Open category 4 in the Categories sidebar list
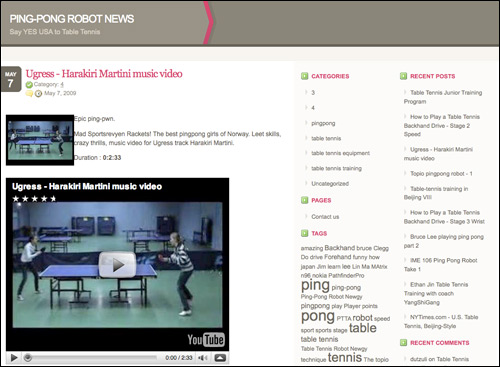This screenshot has width=500, height=367. (x=313, y=108)
